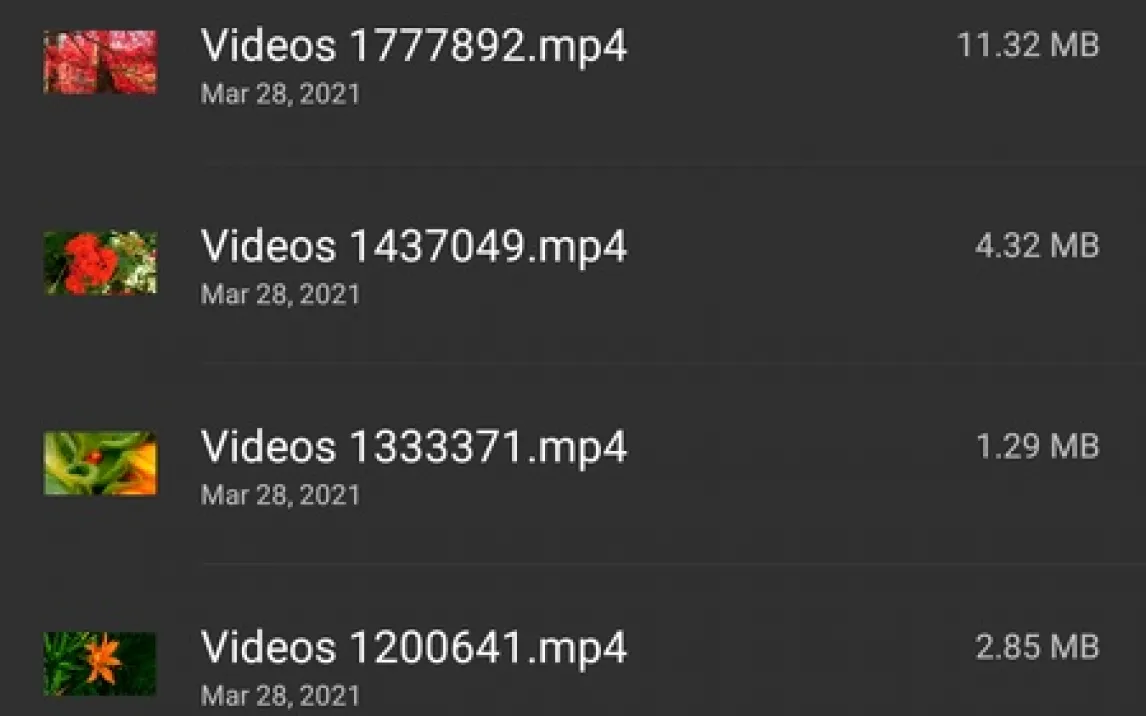The height and width of the screenshot is (716, 1146).
Task: Tap the date under Videos 1777892.mp4
Action: [281, 94]
